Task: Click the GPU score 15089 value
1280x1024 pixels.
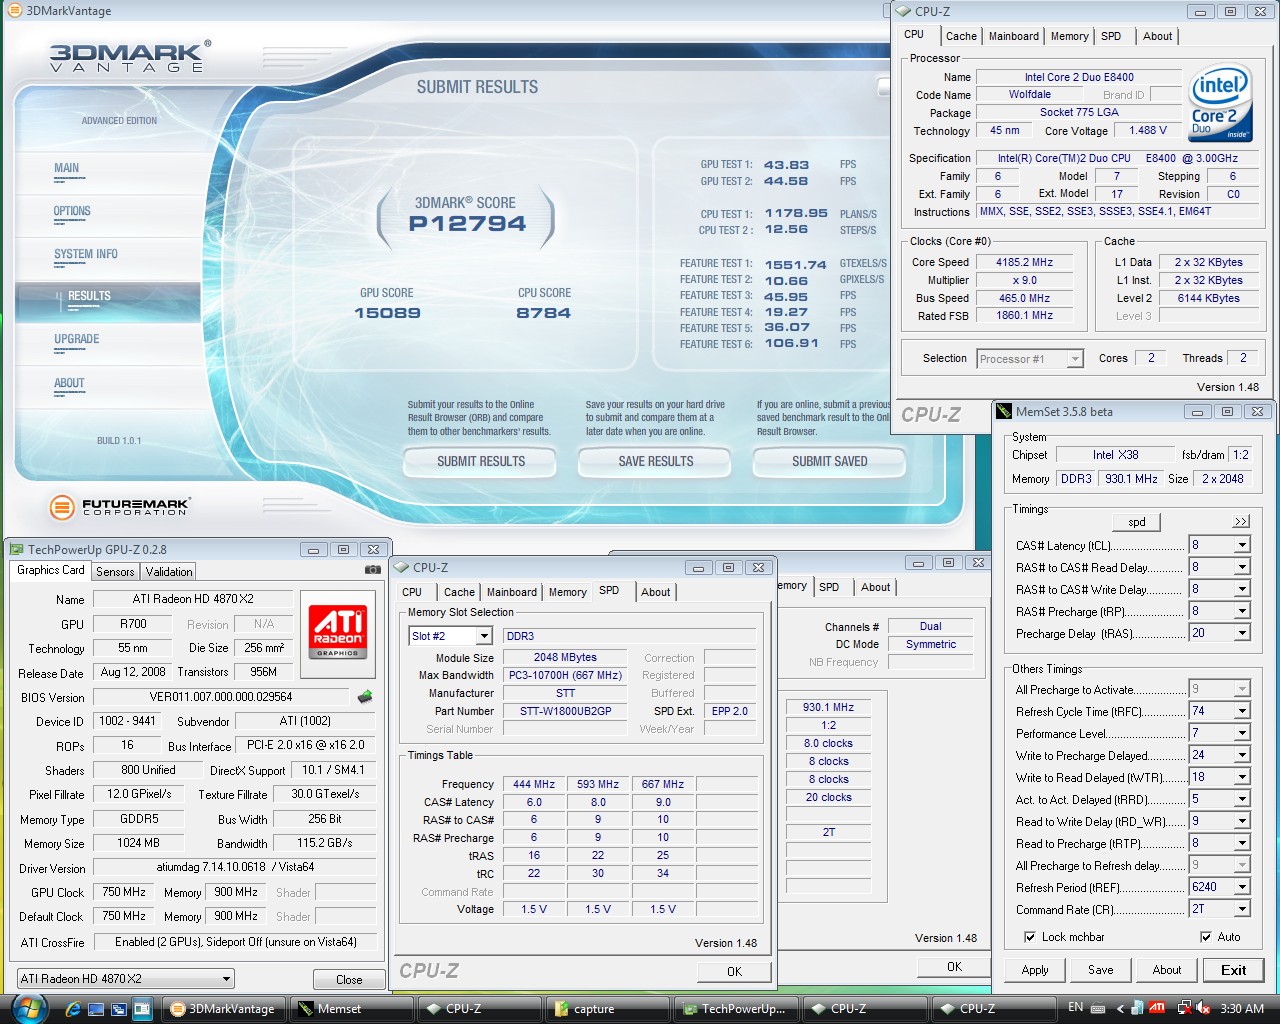Action: pos(387,313)
